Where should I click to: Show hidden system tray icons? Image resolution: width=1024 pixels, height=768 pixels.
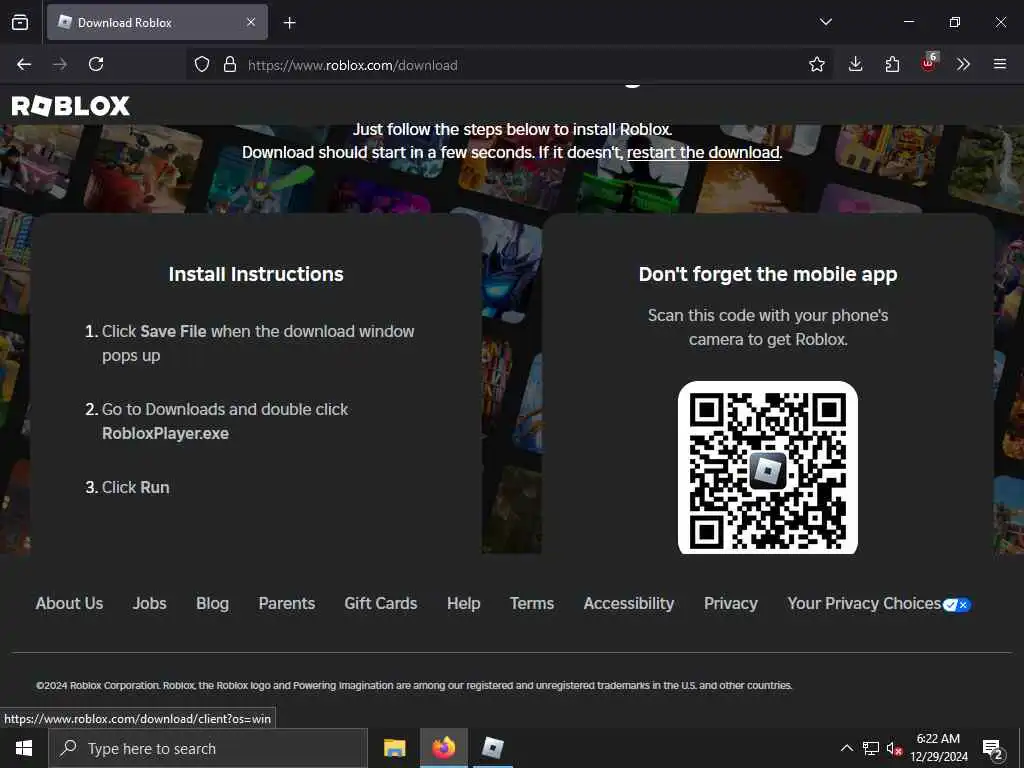(846, 748)
